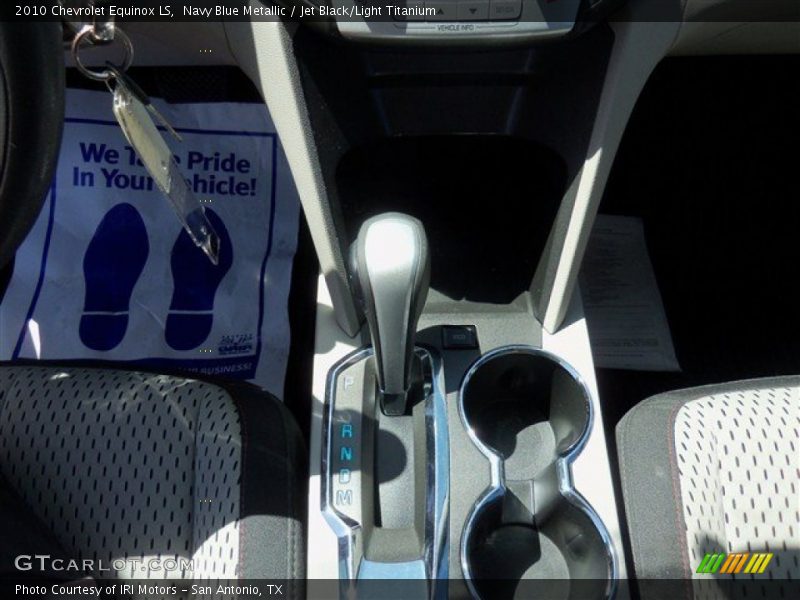The height and width of the screenshot is (600, 800).
Task: Click the "Jet Black/Light Titanium" interior caption
Action: (x=368, y=11)
